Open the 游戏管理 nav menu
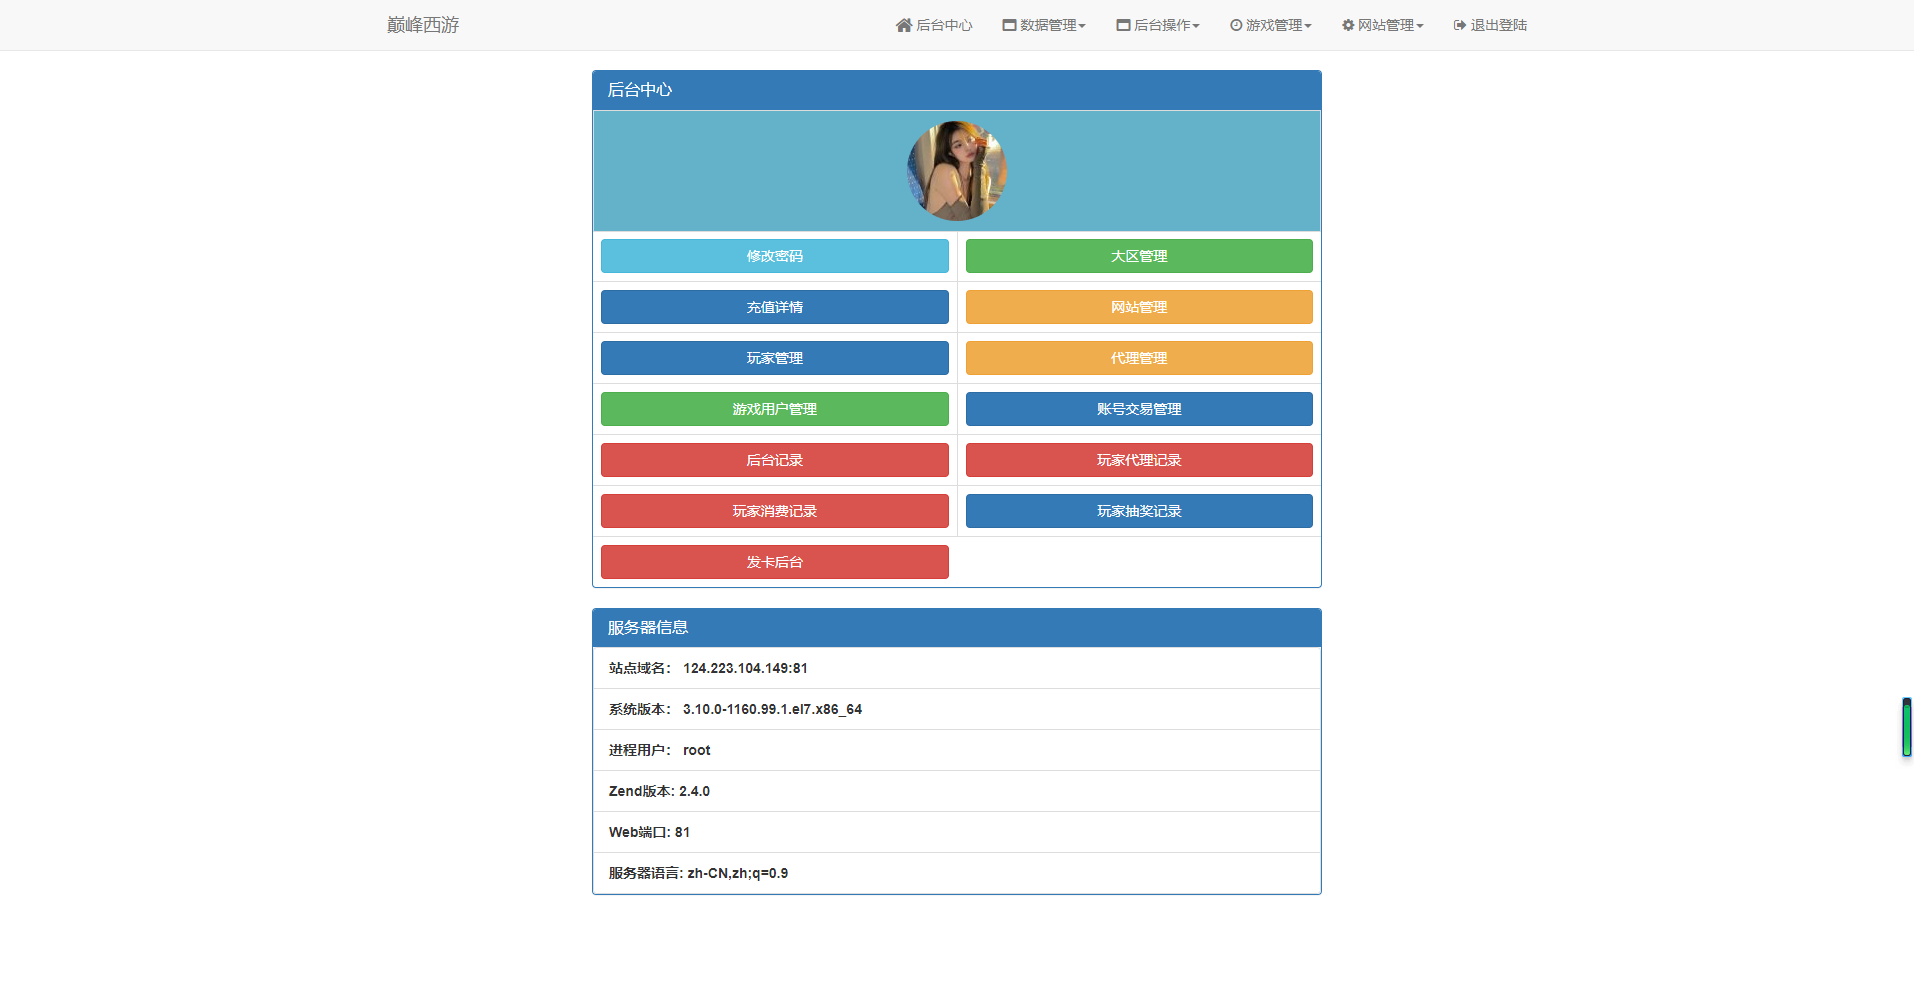This screenshot has width=1914, height=1007. (x=1270, y=25)
